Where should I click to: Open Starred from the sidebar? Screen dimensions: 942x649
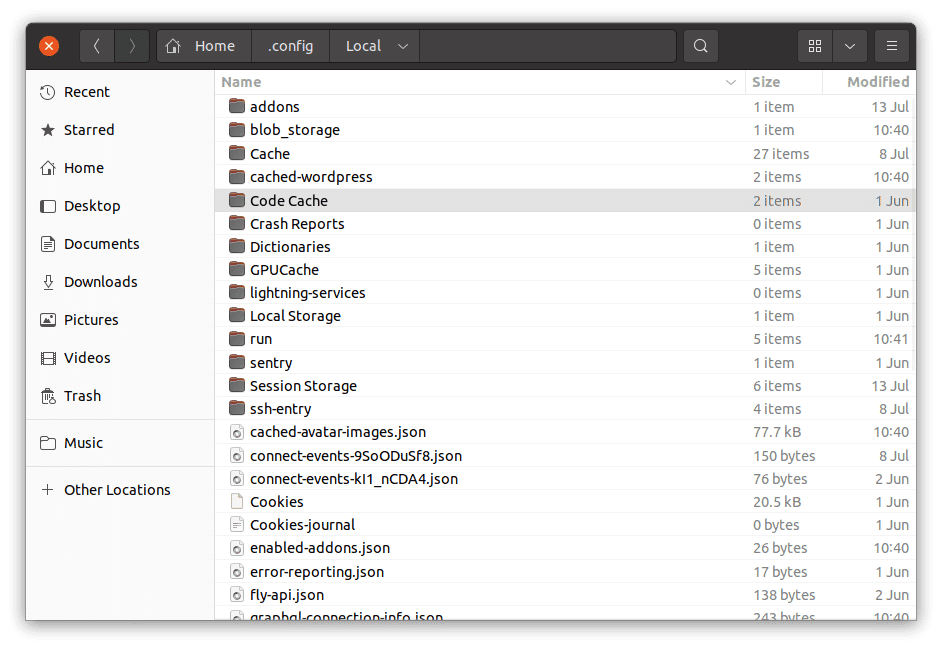pyautogui.click(x=86, y=129)
